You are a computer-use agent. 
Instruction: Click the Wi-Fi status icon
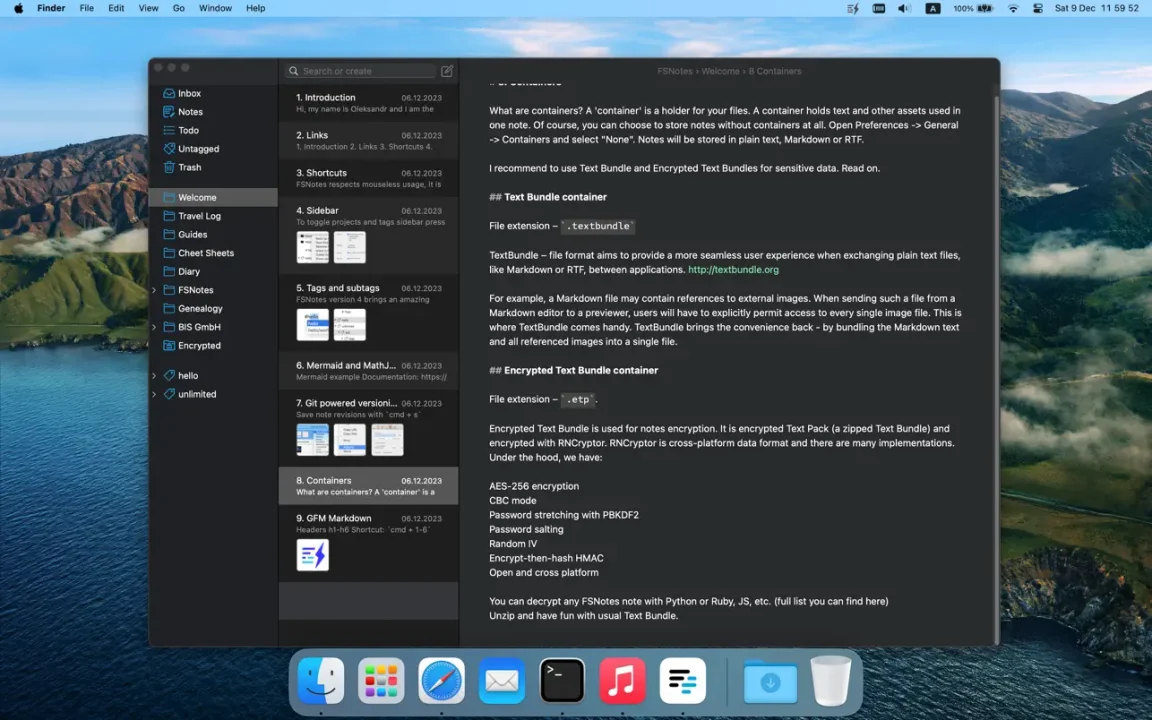point(1013,8)
